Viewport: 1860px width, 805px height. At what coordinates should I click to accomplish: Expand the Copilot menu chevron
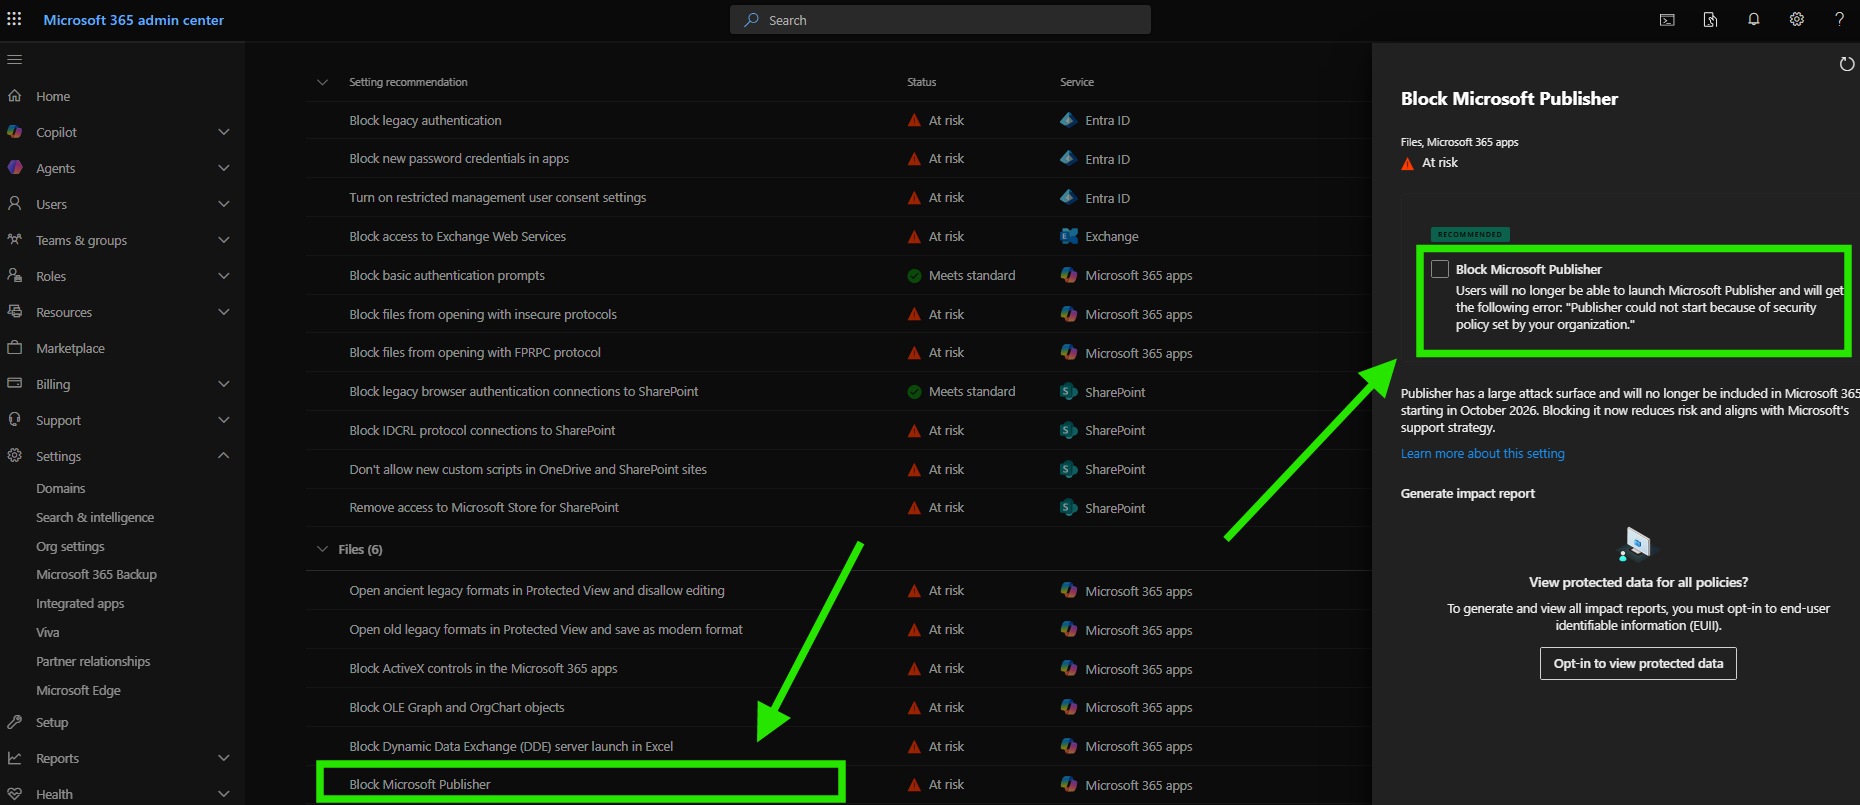click(x=224, y=132)
